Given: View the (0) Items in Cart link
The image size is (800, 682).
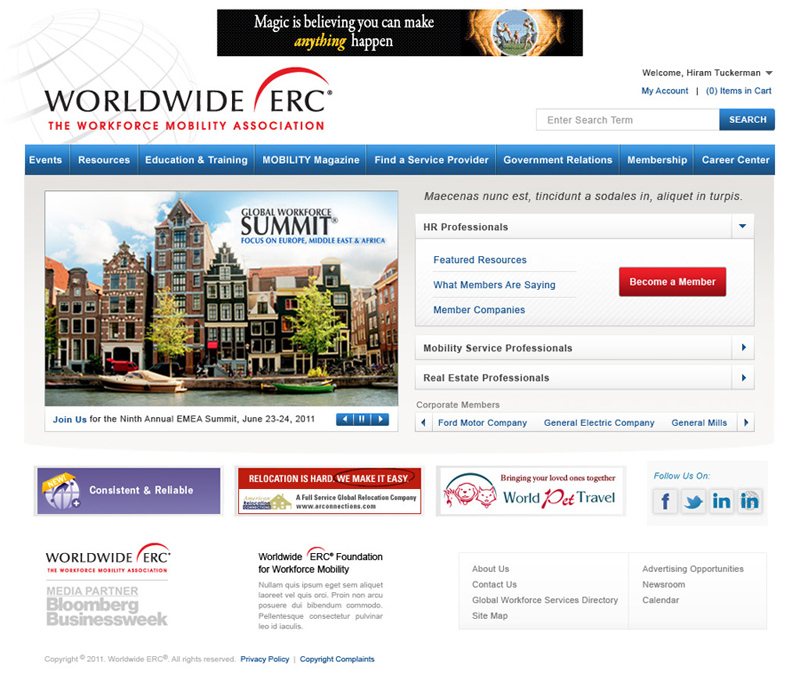Looking at the screenshot, I should point(738,91).
